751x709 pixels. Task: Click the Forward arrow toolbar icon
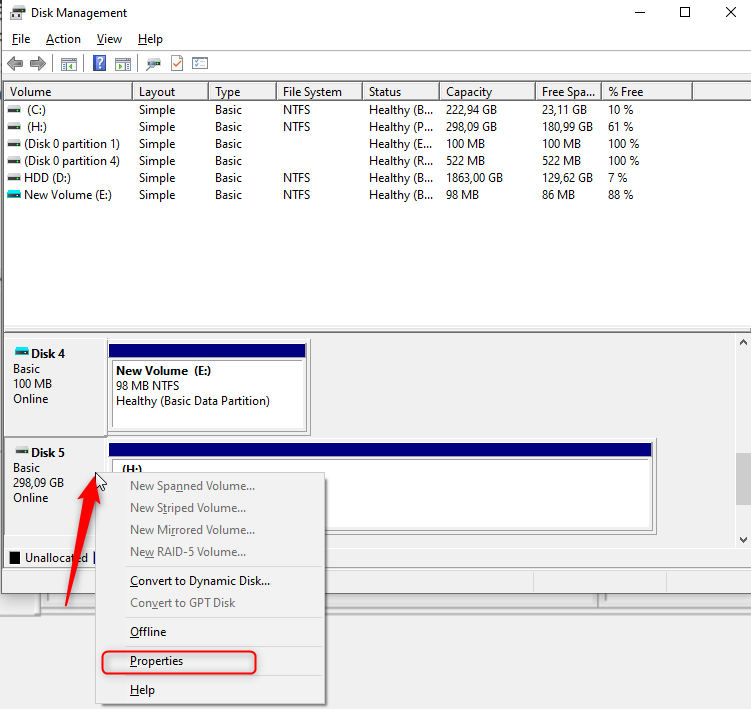tap(38, 63)
